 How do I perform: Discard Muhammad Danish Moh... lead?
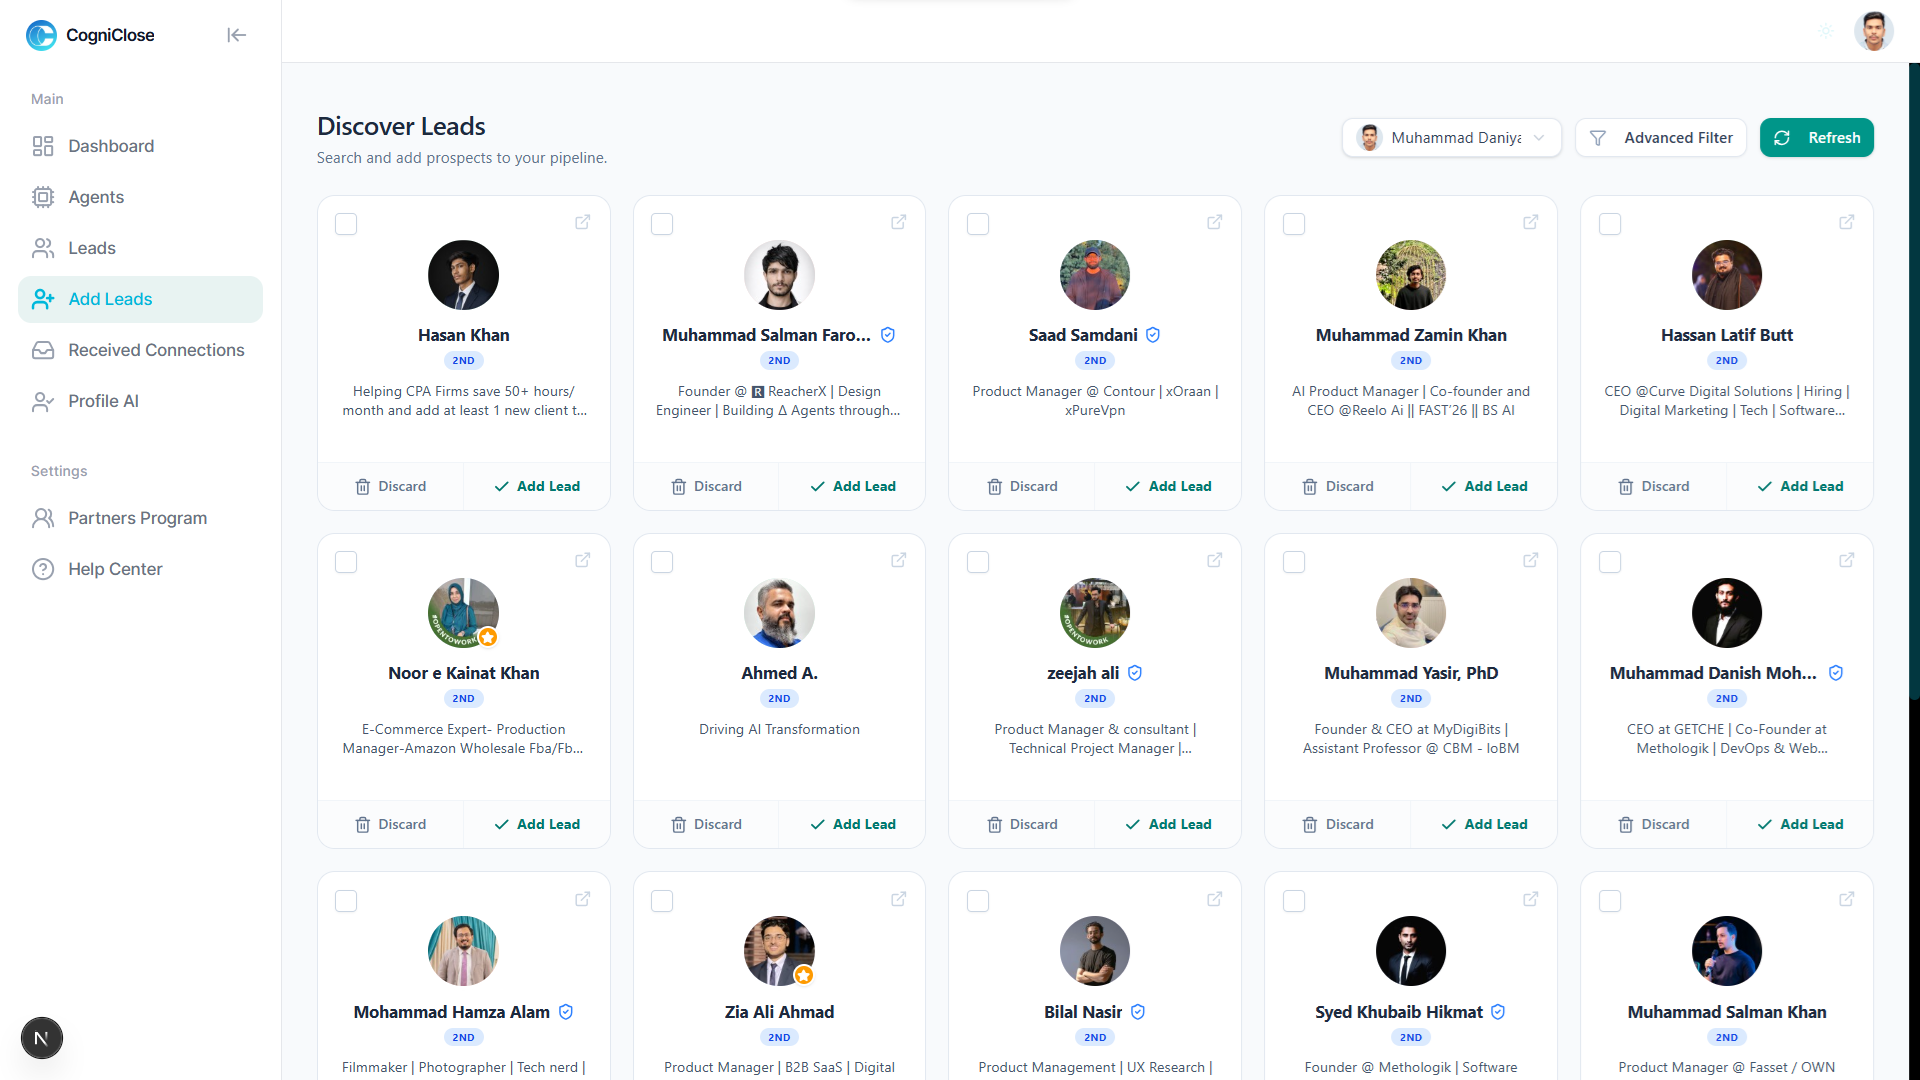[1654, 824]
